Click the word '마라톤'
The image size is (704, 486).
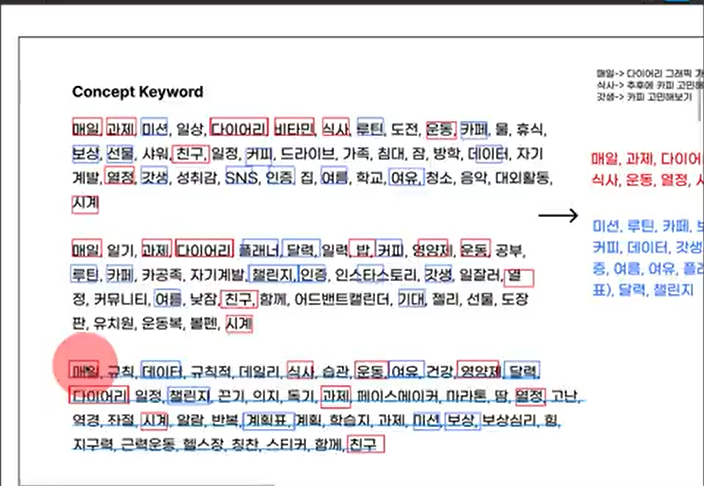pos(466,396)
